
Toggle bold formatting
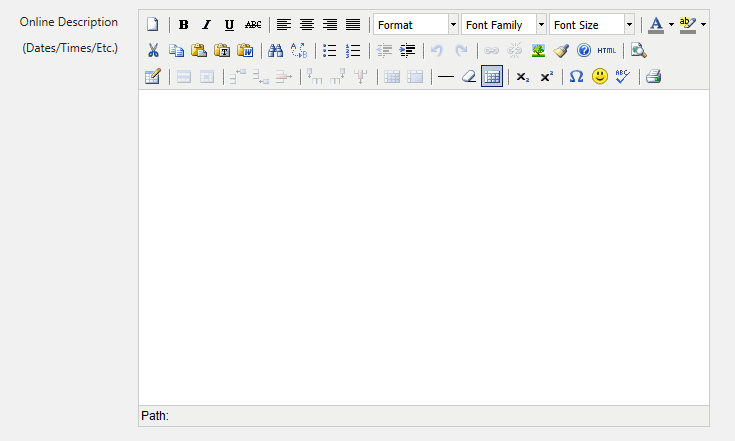pos(184,24)
